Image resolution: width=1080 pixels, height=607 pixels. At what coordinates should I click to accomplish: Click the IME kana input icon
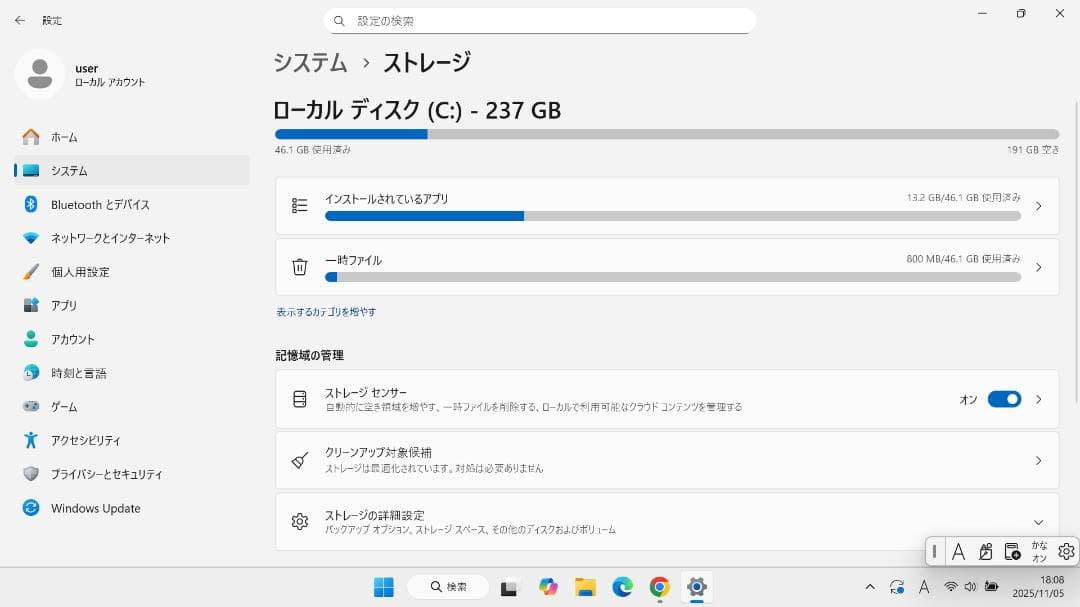1038,551
